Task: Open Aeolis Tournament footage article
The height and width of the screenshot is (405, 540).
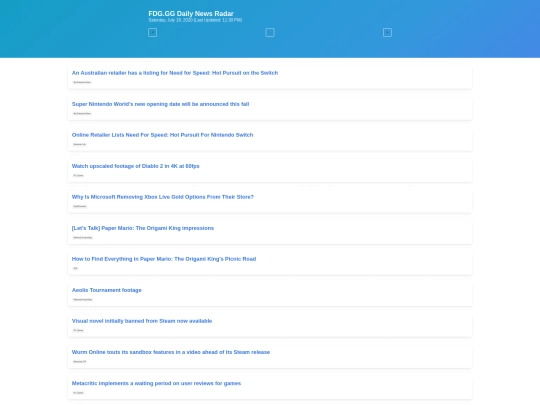Action: tap(107, 290)
